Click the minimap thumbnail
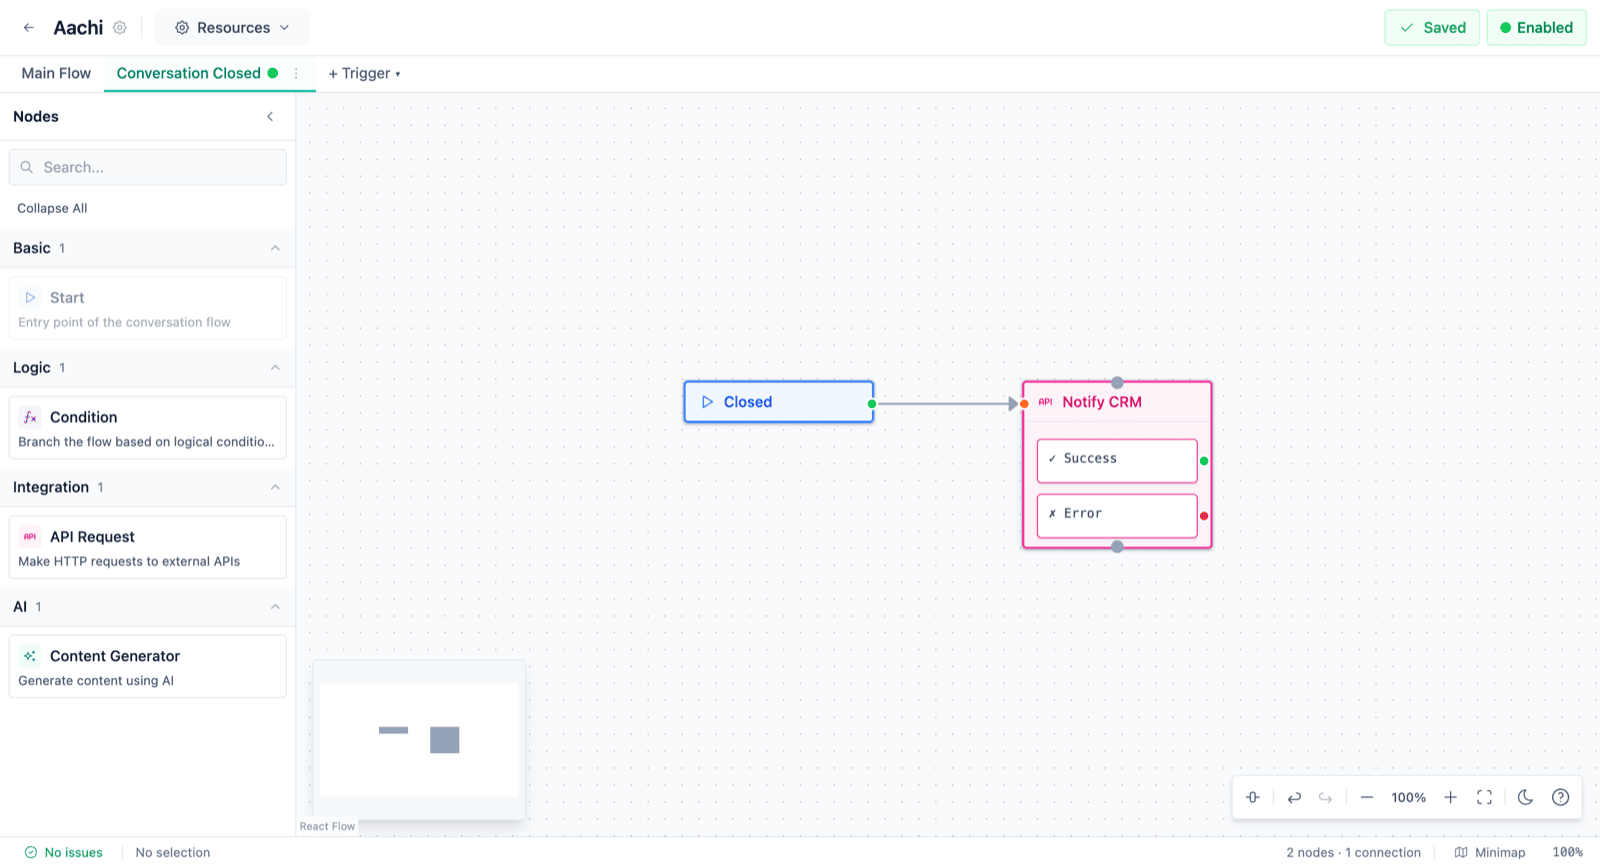The width and height of the screenshot is (1600, 867). pos(419,740)
